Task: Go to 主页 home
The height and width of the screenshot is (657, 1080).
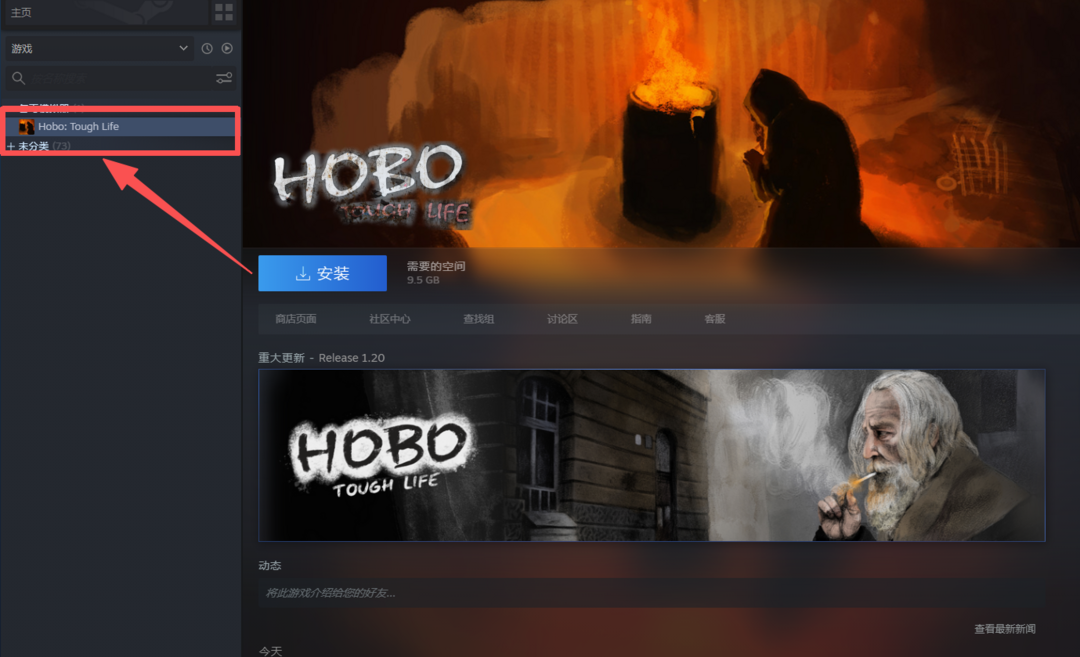Action: 21,12
